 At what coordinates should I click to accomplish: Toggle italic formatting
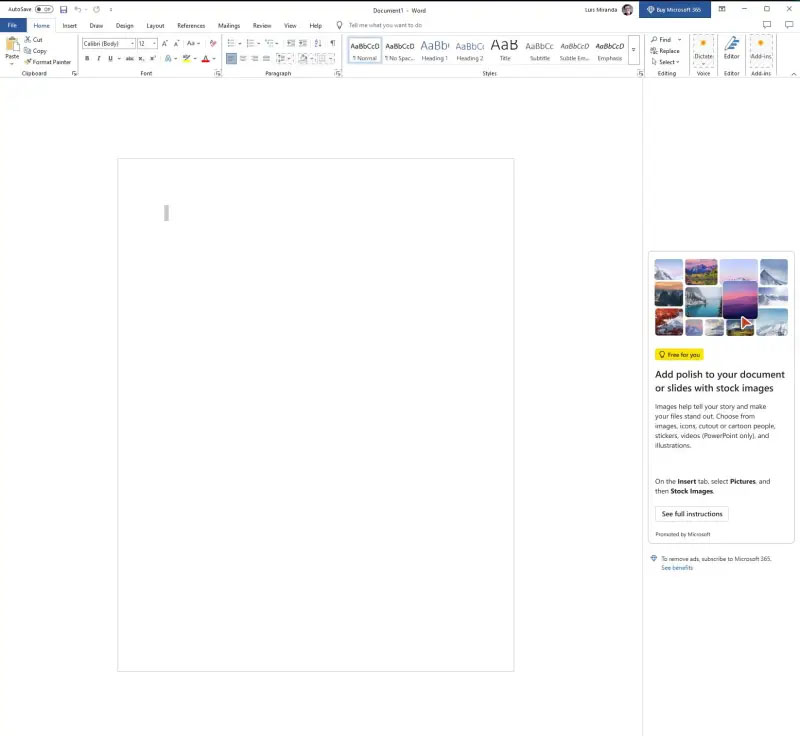(100, 59)
